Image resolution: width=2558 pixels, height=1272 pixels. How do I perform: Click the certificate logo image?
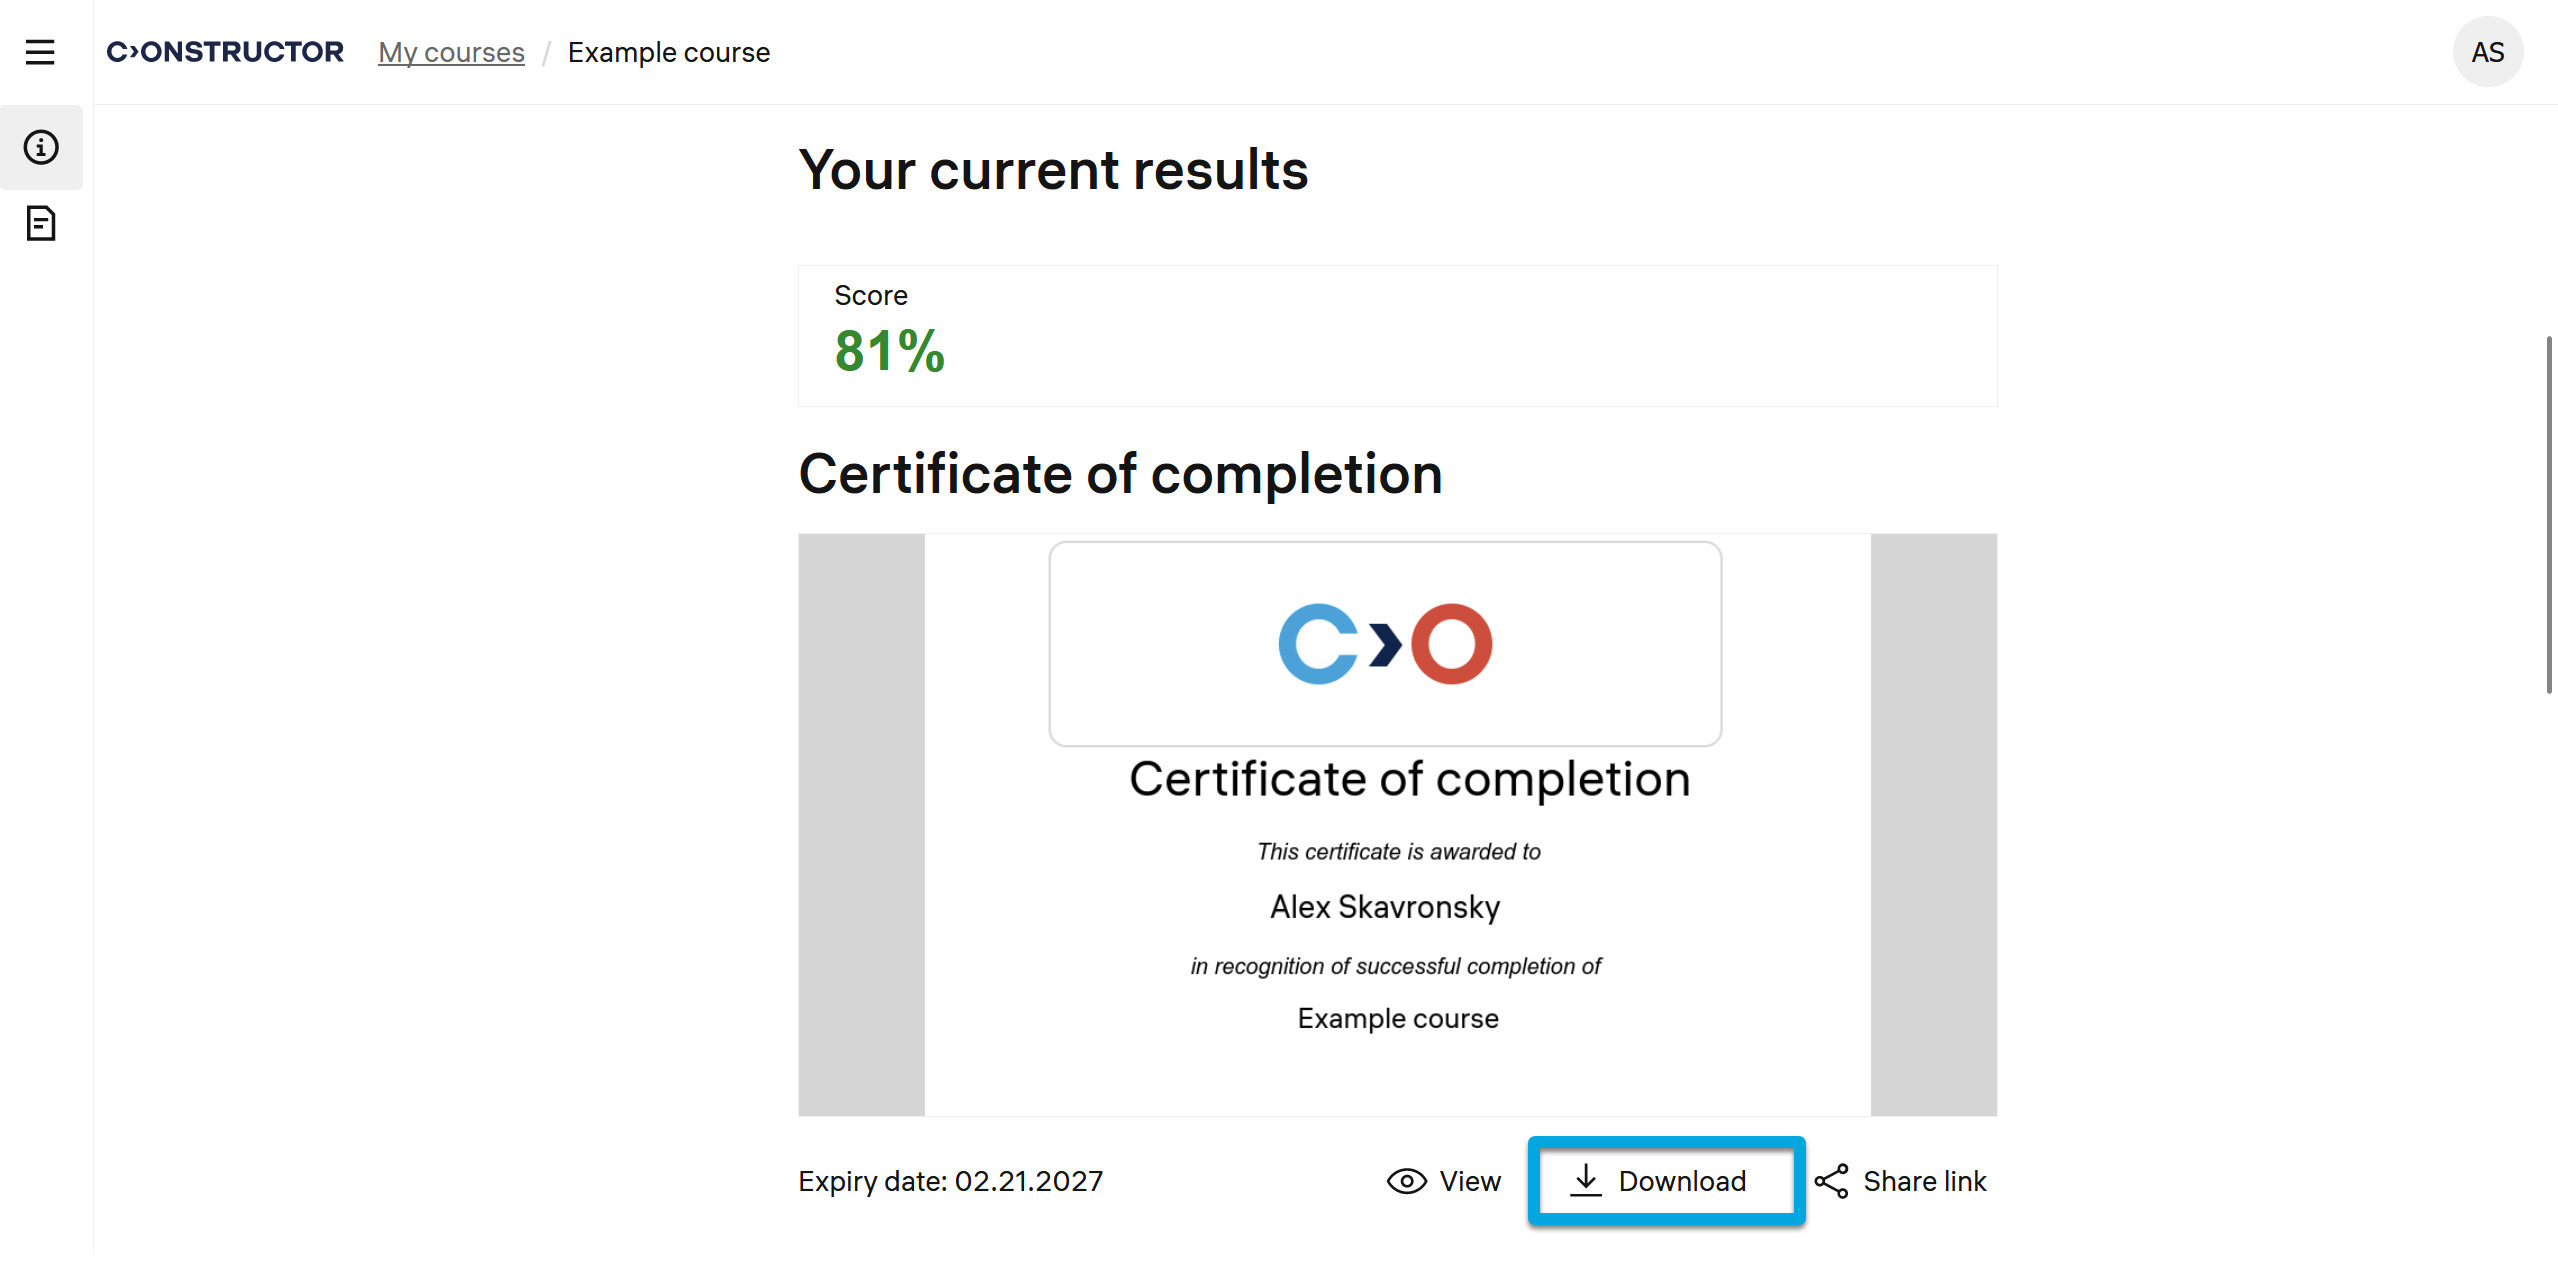(1385, 644)
